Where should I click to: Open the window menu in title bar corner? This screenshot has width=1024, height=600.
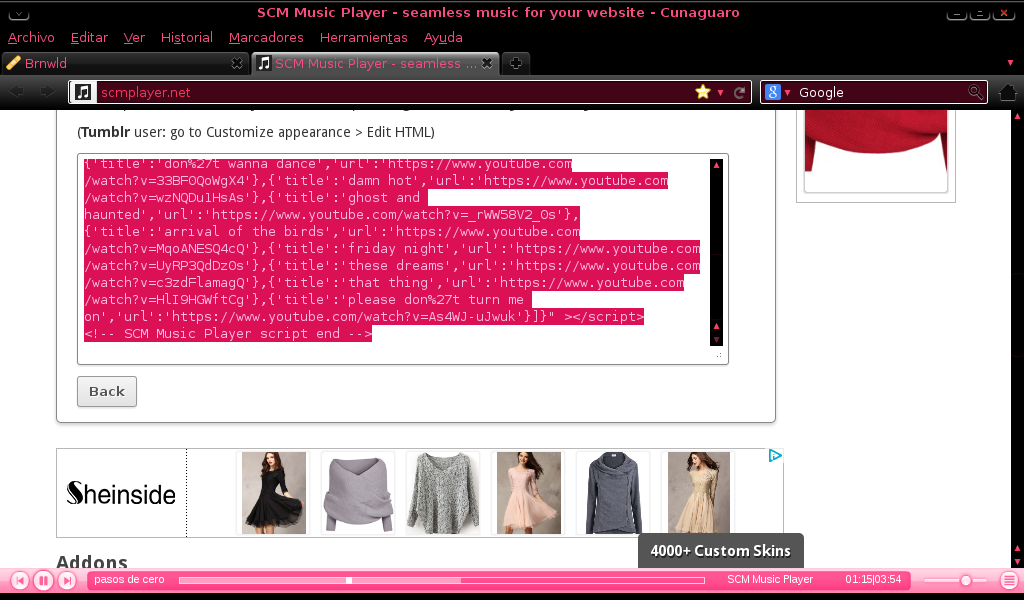pyautogui.click(x=18, y=12)
